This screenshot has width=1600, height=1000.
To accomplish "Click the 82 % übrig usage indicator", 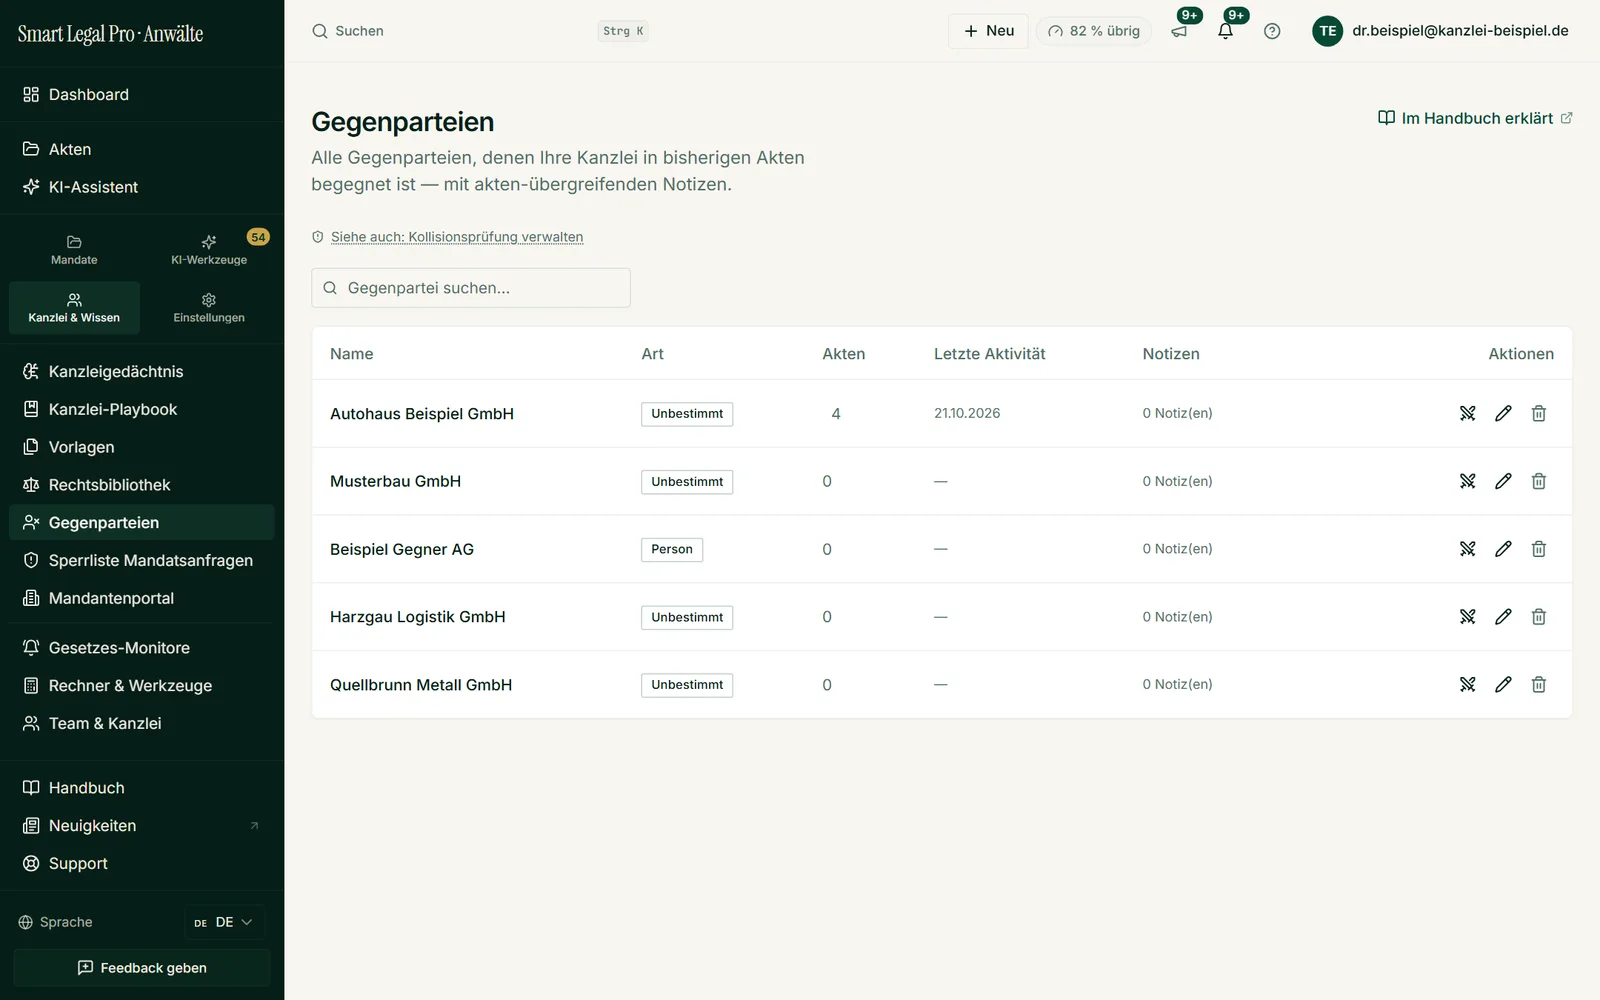I will coord(1094,31).
